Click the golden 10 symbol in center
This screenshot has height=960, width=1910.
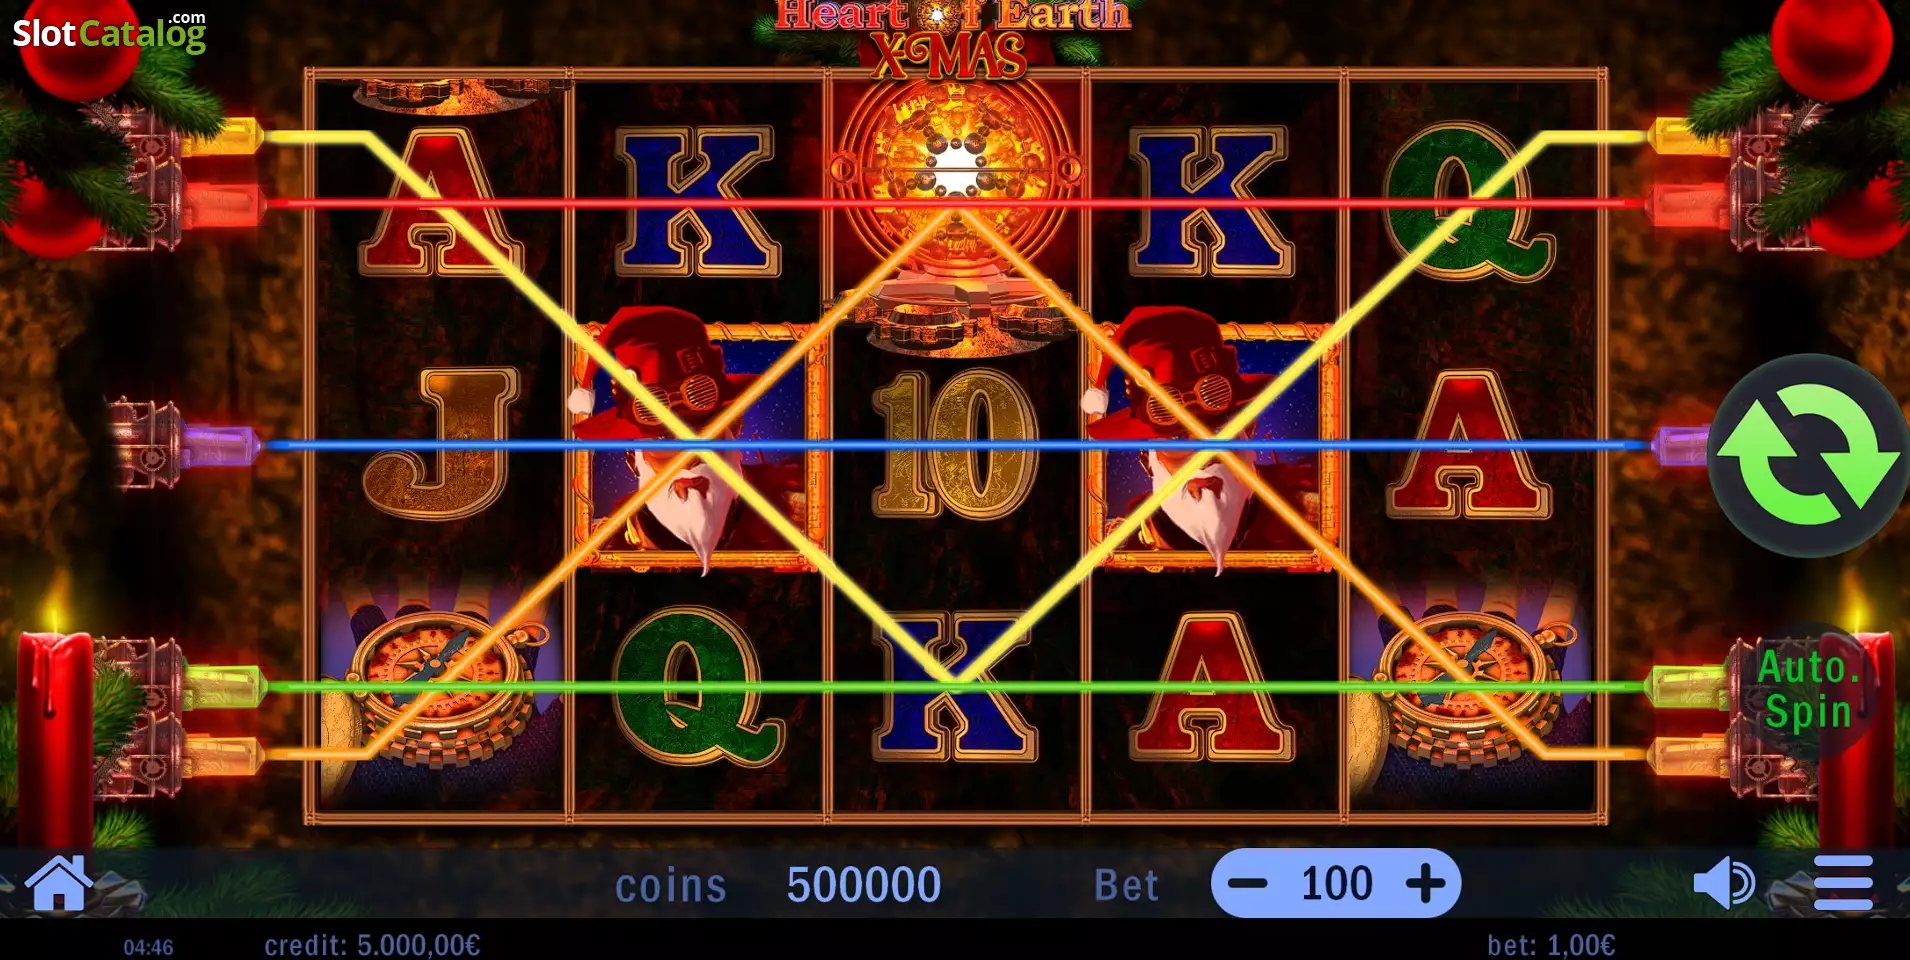[956, 445]
